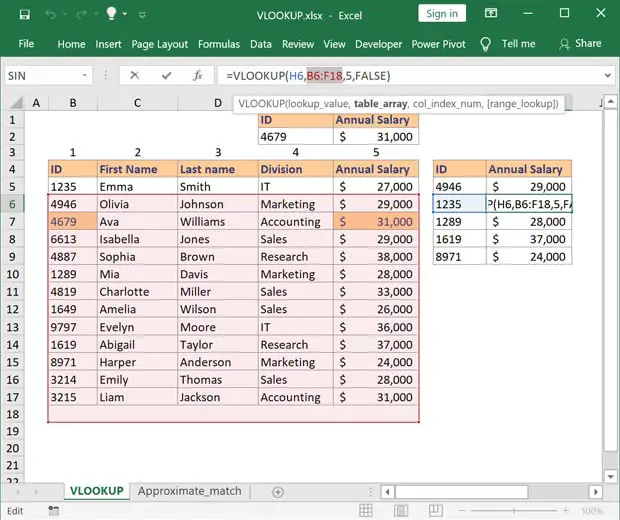The width and height of the screenshot is (620, 520).
Task: Click inside the formula bar text
Action: click(x=308, y=76)
